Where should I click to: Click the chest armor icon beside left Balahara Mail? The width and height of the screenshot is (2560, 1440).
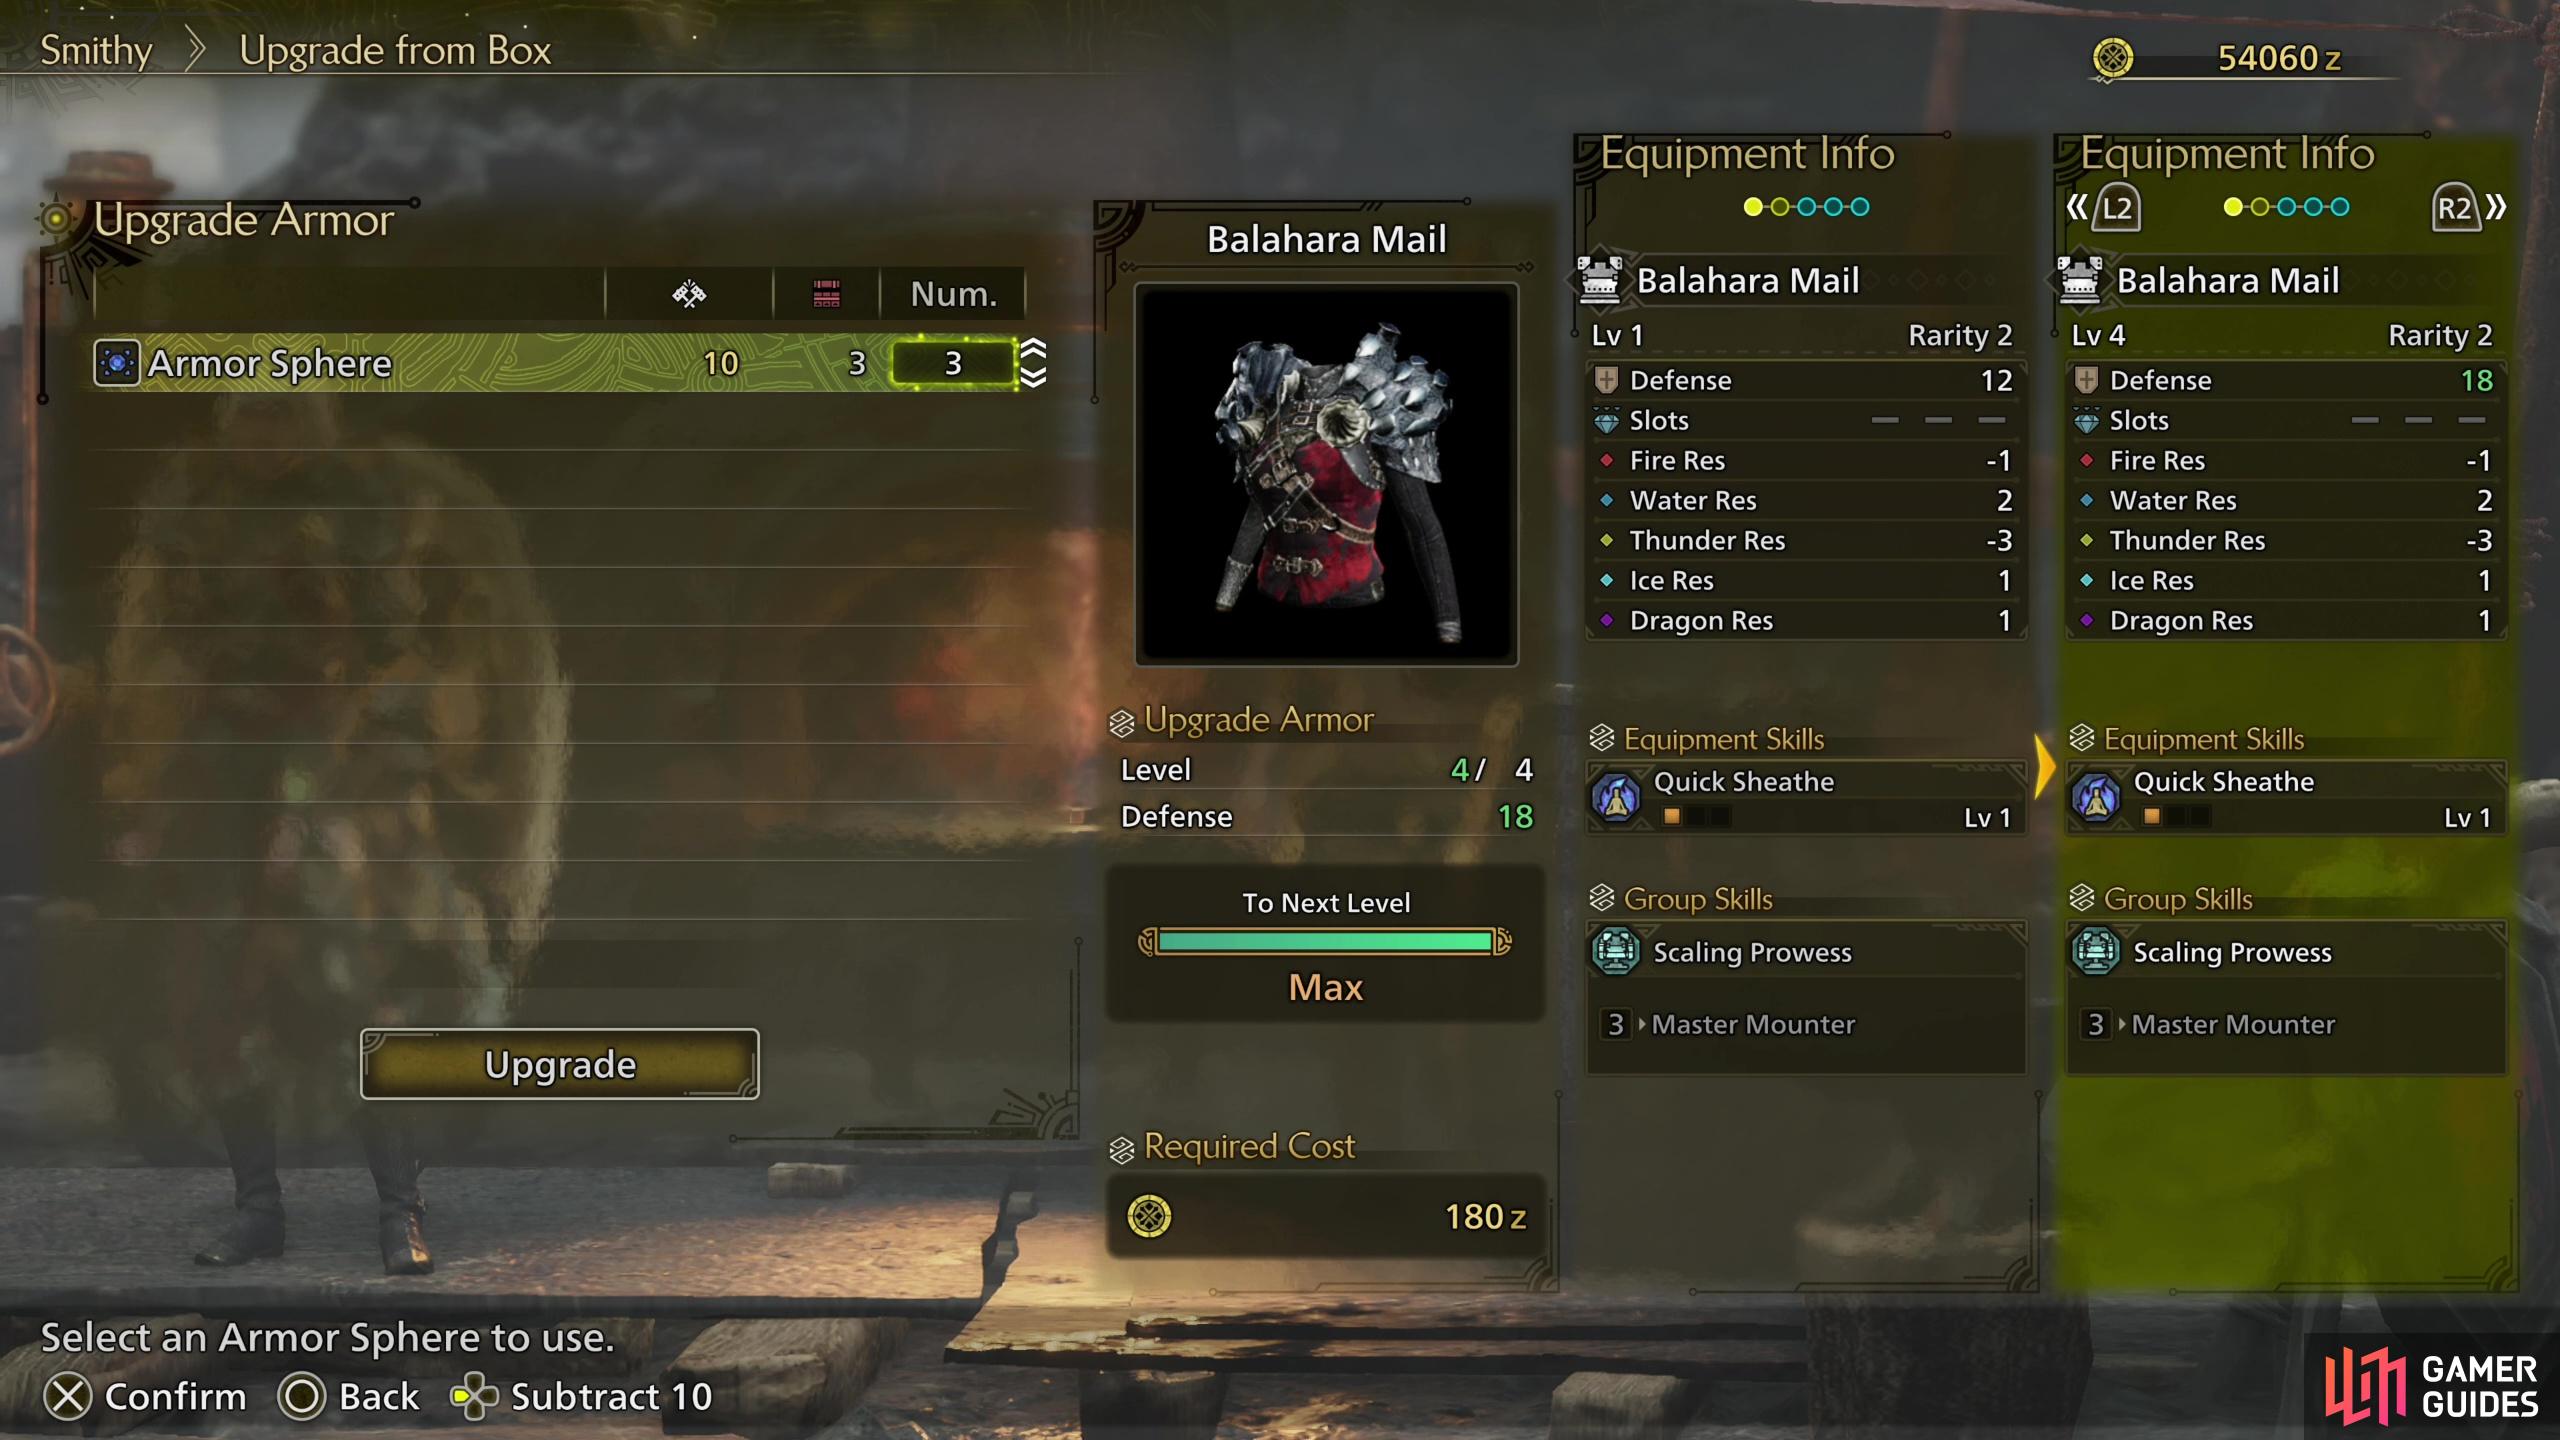[1599, 280]
